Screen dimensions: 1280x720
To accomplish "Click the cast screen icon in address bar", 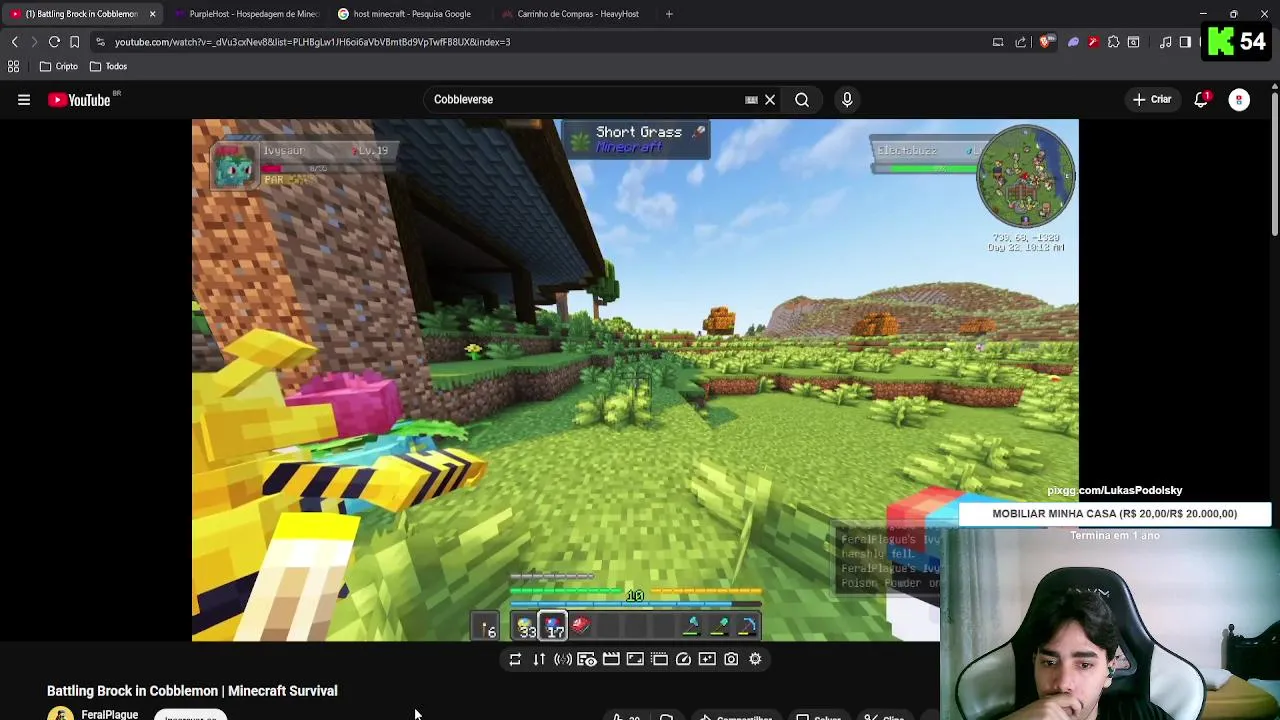I will (998, 42).
